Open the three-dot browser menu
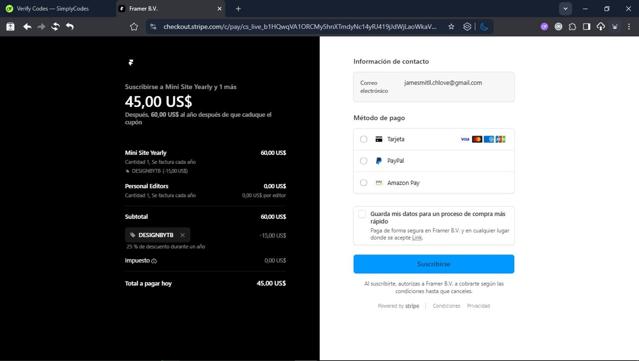 629,26
